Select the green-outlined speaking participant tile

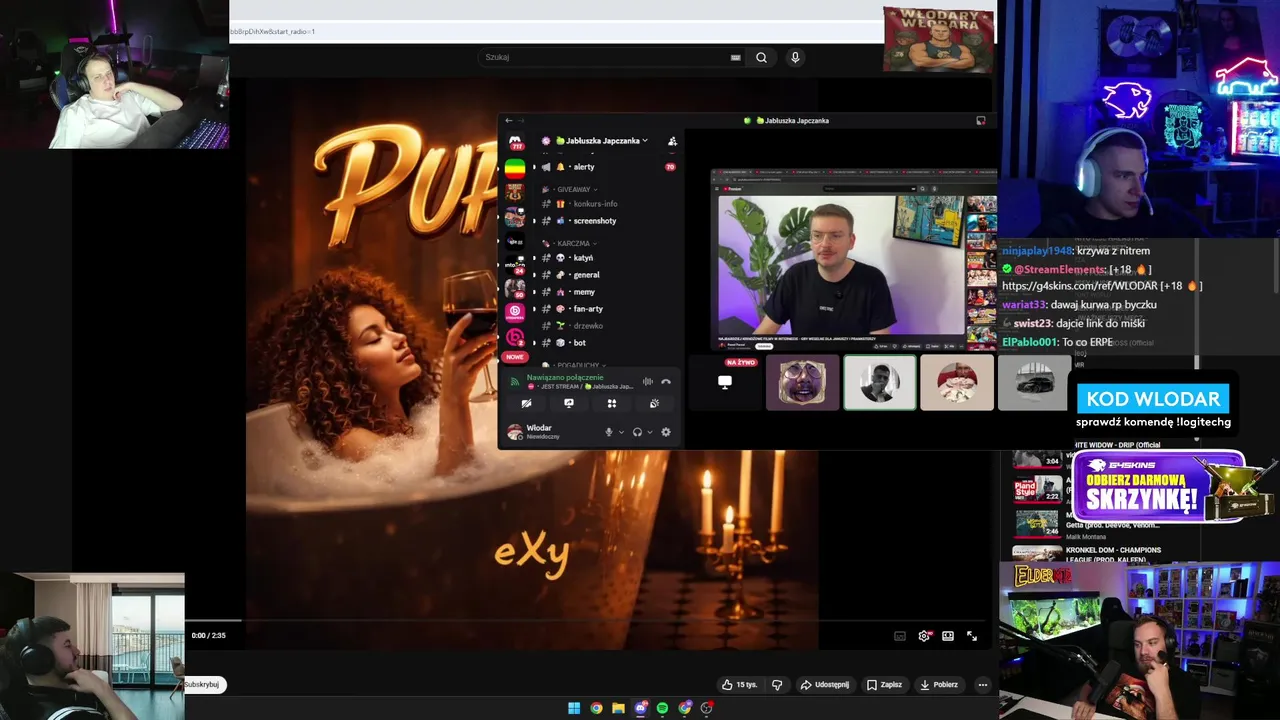[x=880, y=382]
